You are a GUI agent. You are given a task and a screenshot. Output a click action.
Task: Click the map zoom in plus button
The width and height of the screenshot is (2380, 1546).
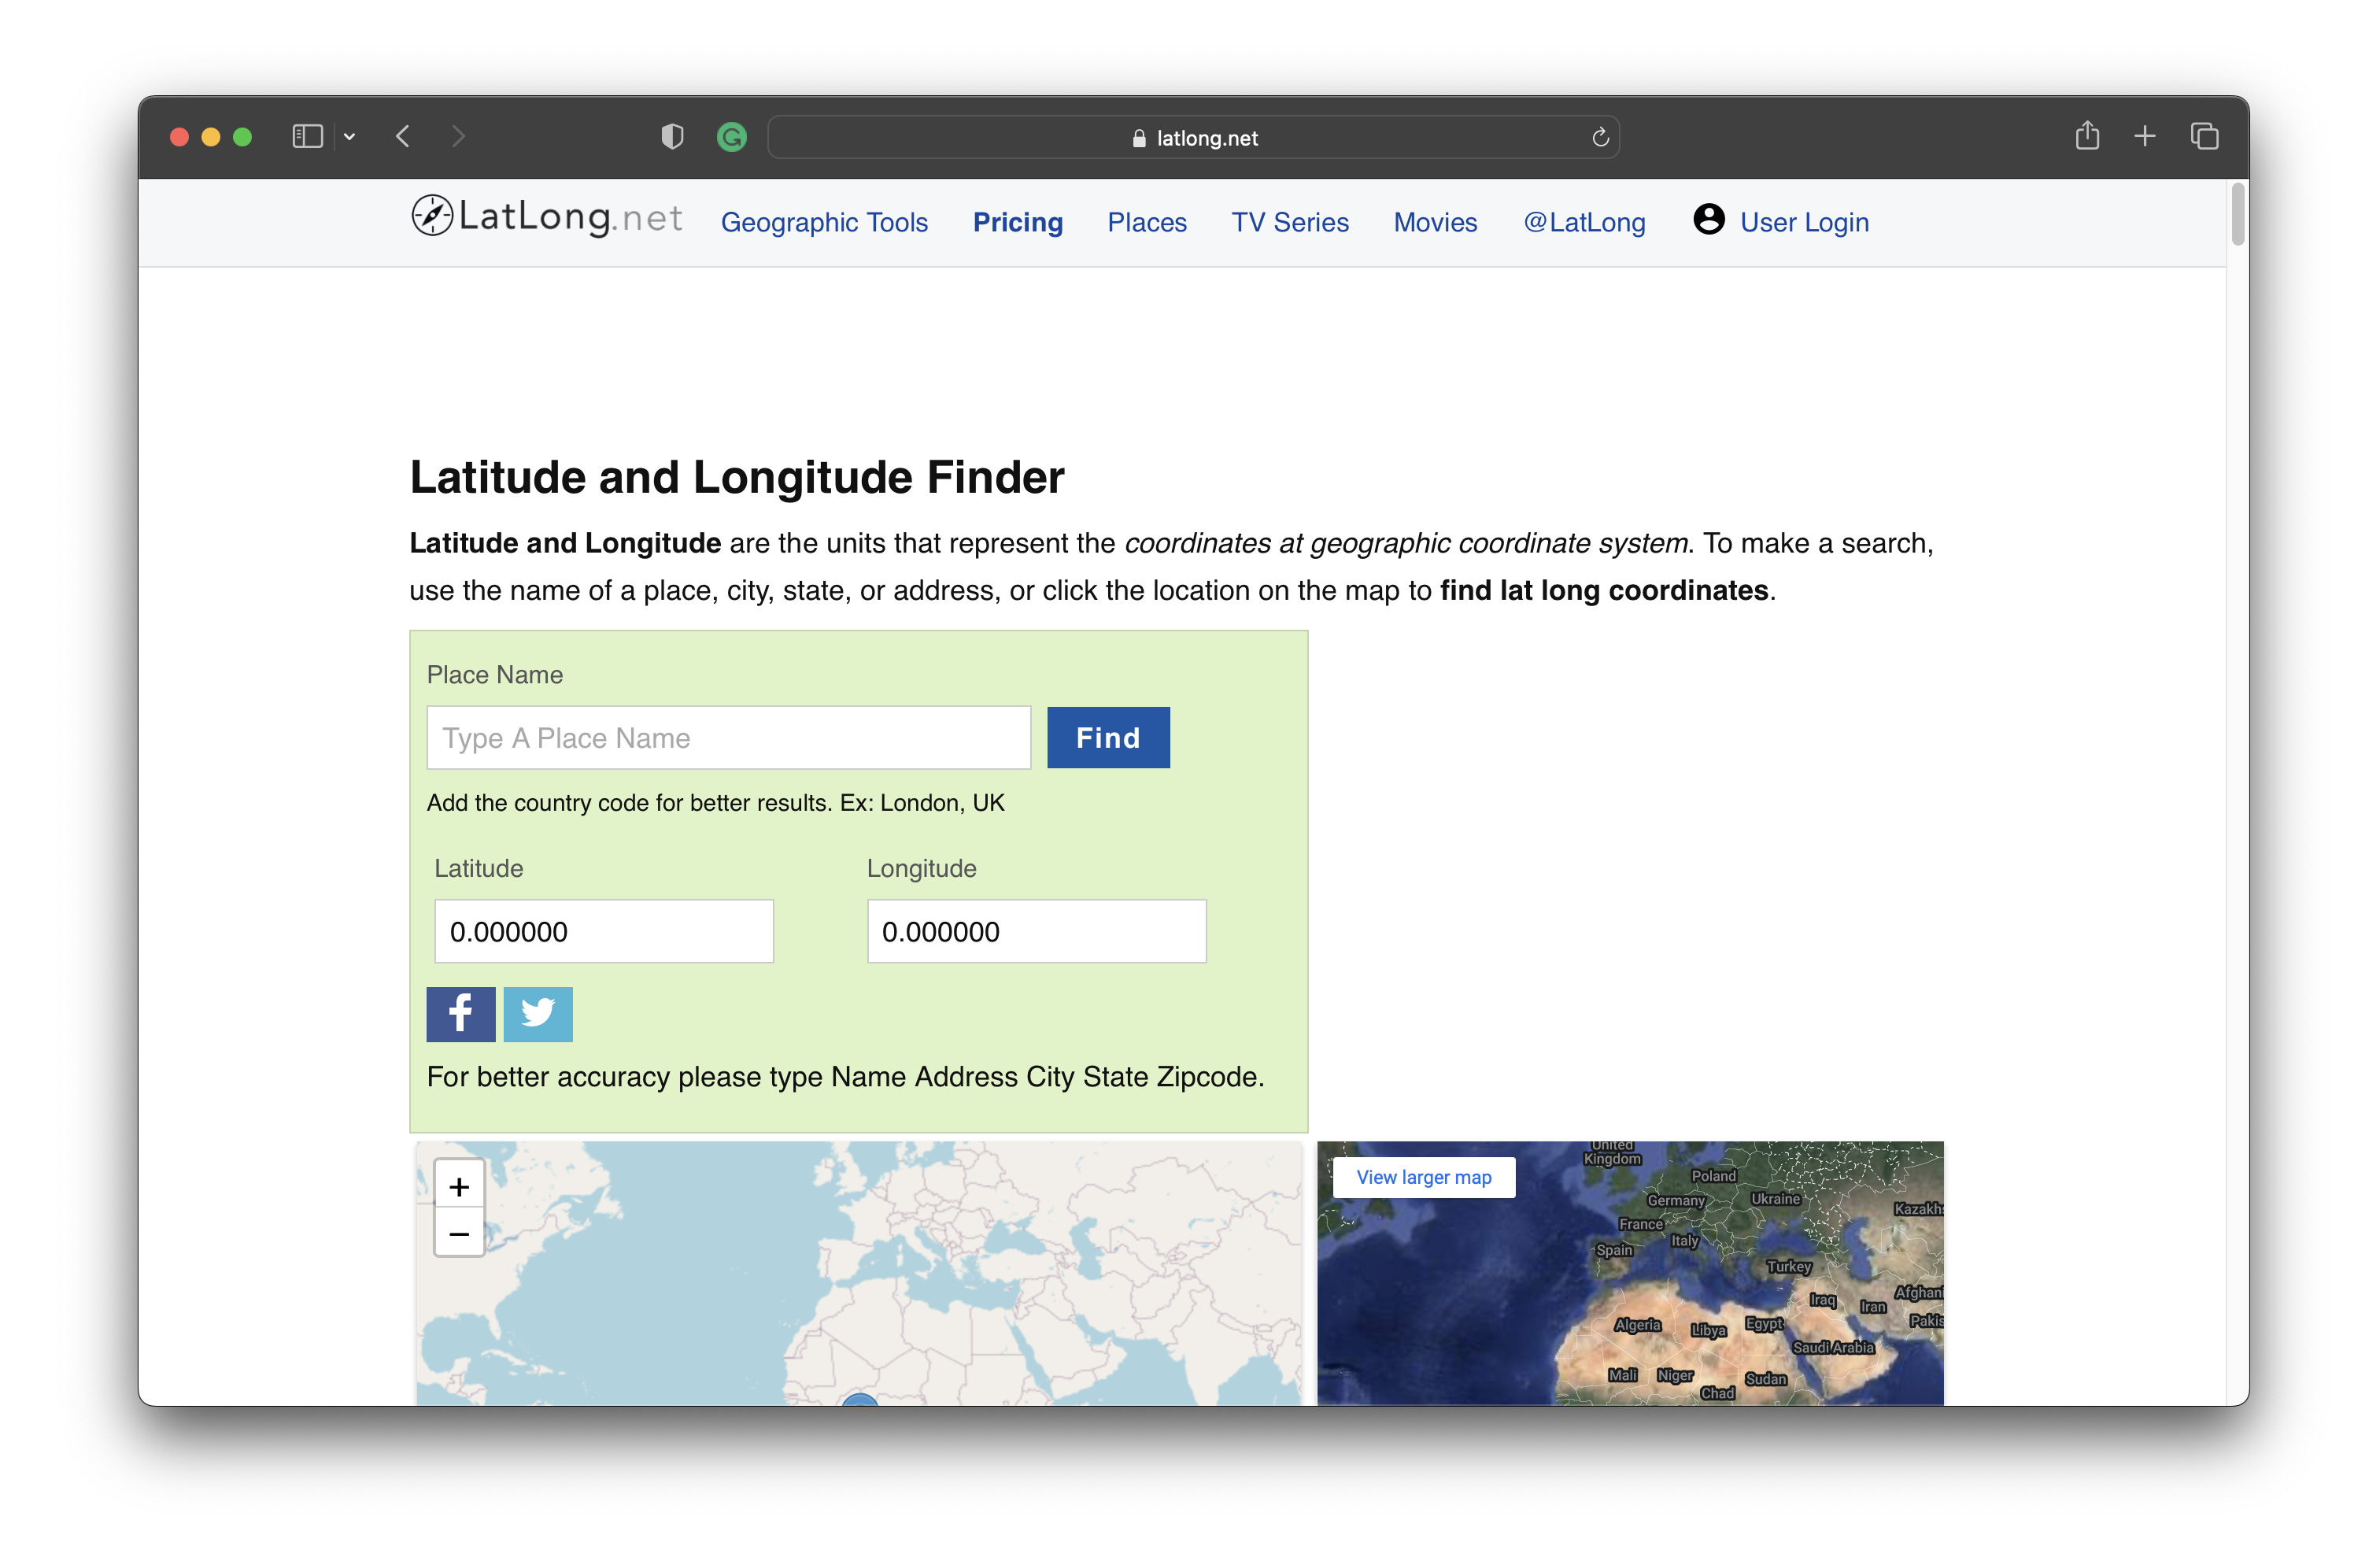[459, 1186]
